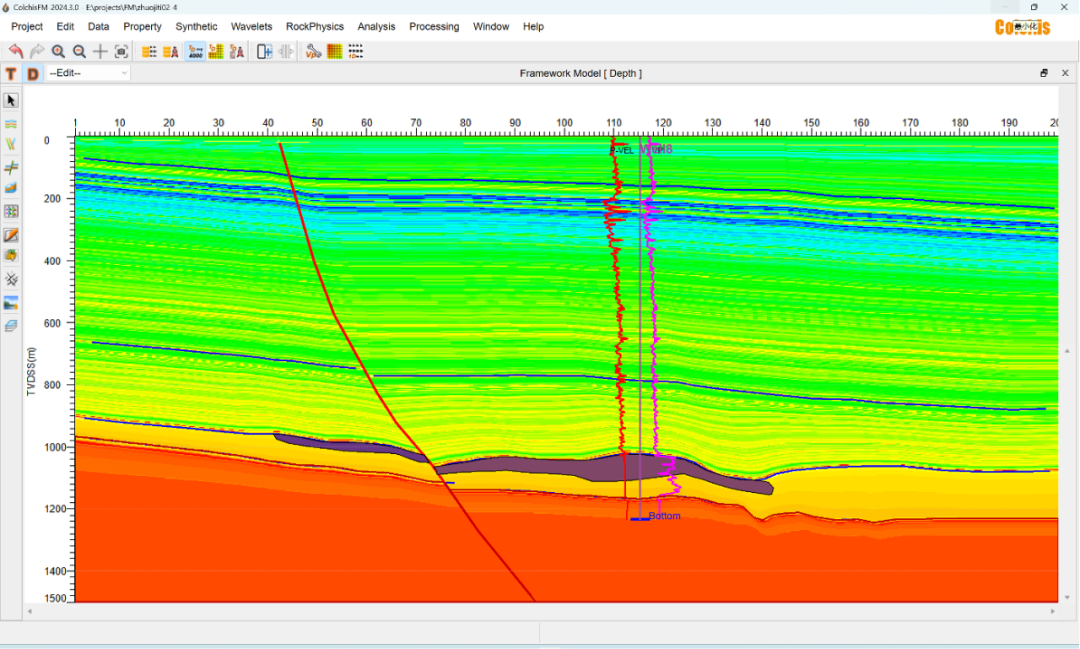Select the crosshair cursor tool
This screenshot has height=649, width=1080.
[x=100, y=51]
